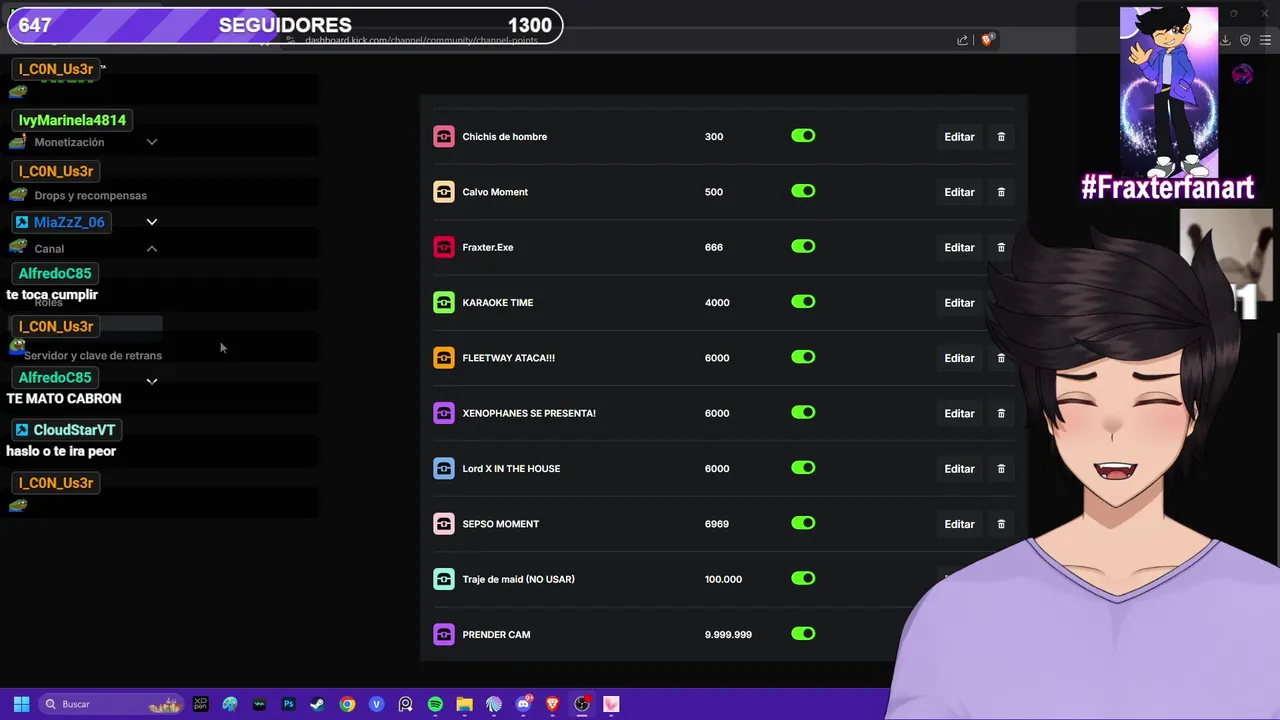Click the Lord X IN THE HOUSE reward icon
This screenshot has height=720, width=1280.
click(443, 468)
